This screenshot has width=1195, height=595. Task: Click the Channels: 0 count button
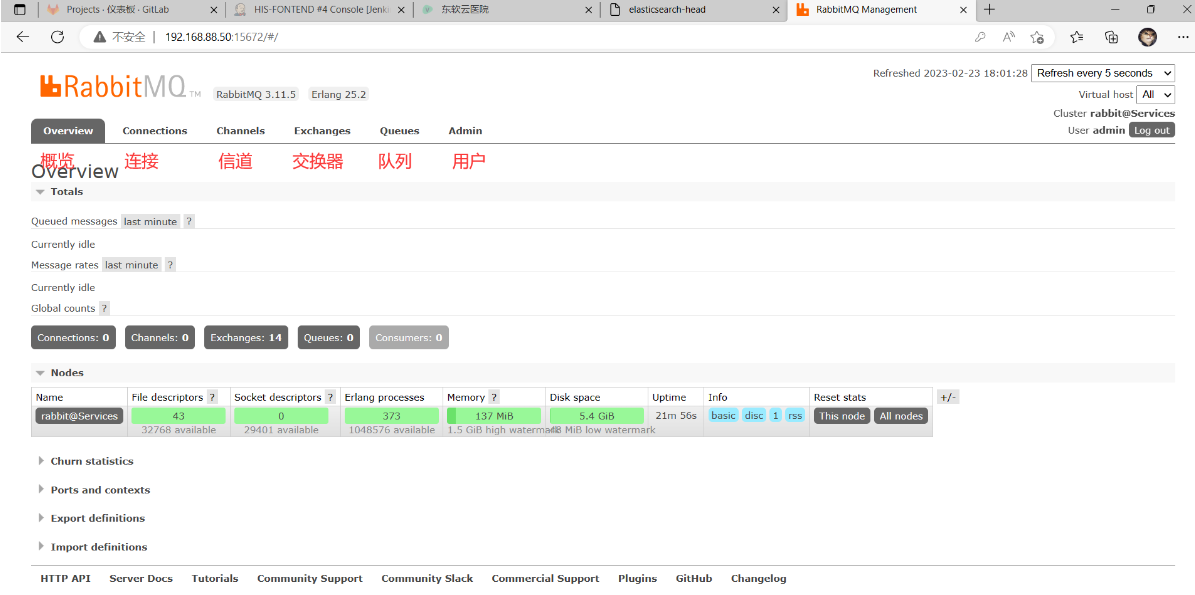click(160, 337)
